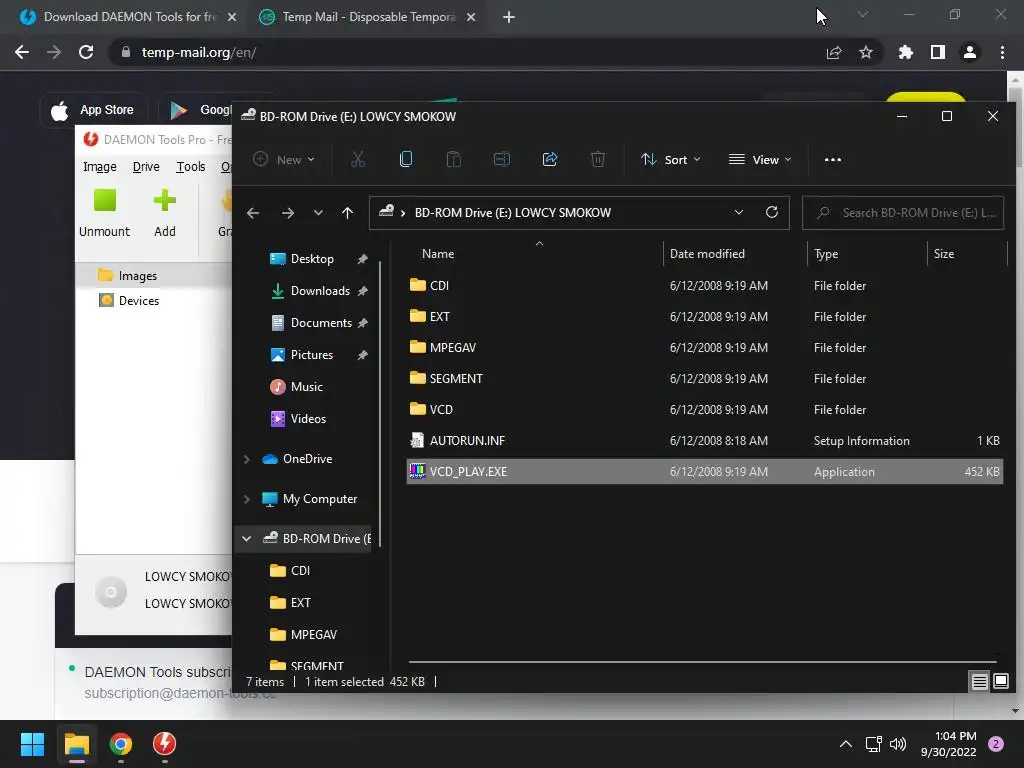Reload the Chrome page

pyautogui.click(x=86, y=52)
